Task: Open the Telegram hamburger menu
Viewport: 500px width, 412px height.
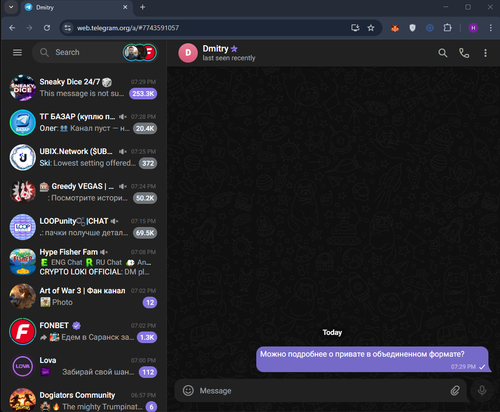Action: 17,52
